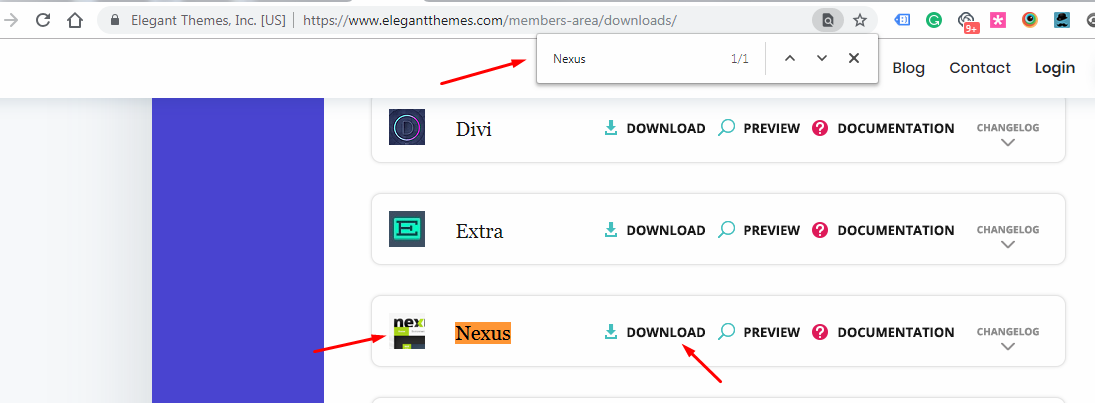This screenshot has width=1095, height=403.
Task: Expand the Divi changelog
Action: pyautogui.click(x=1007, y=135)
